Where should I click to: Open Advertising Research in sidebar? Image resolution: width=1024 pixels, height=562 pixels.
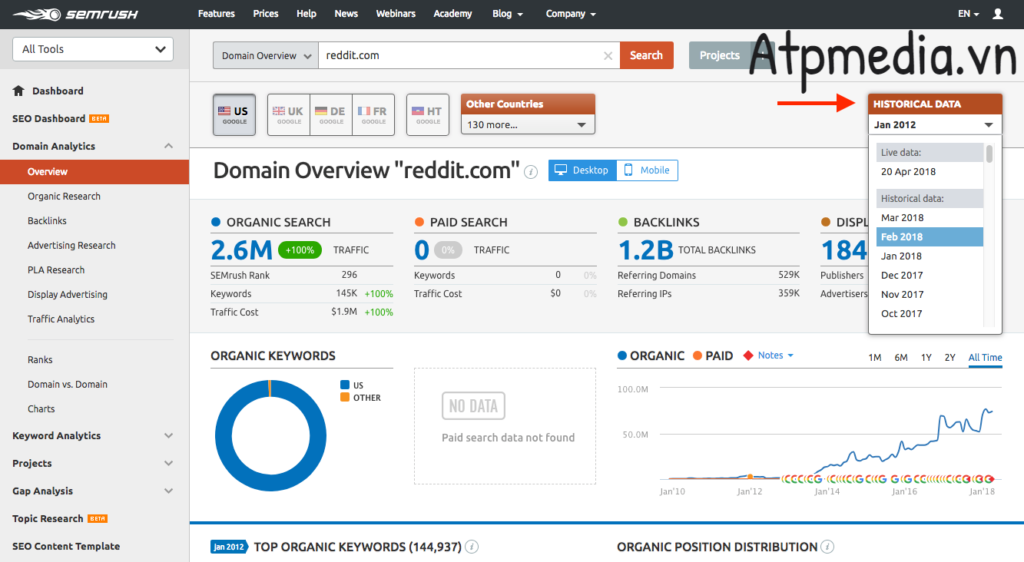tap(71, 245)
